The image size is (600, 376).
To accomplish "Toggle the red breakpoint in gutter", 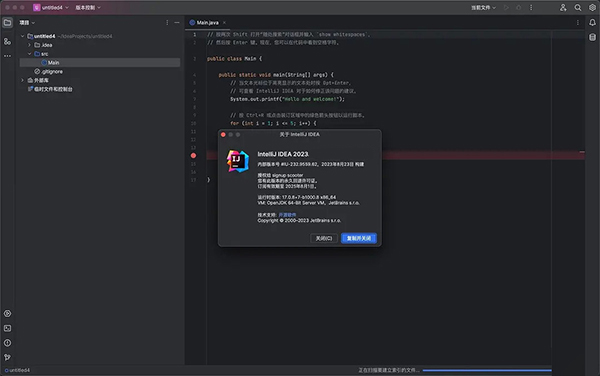I will (x=193, y=155).
